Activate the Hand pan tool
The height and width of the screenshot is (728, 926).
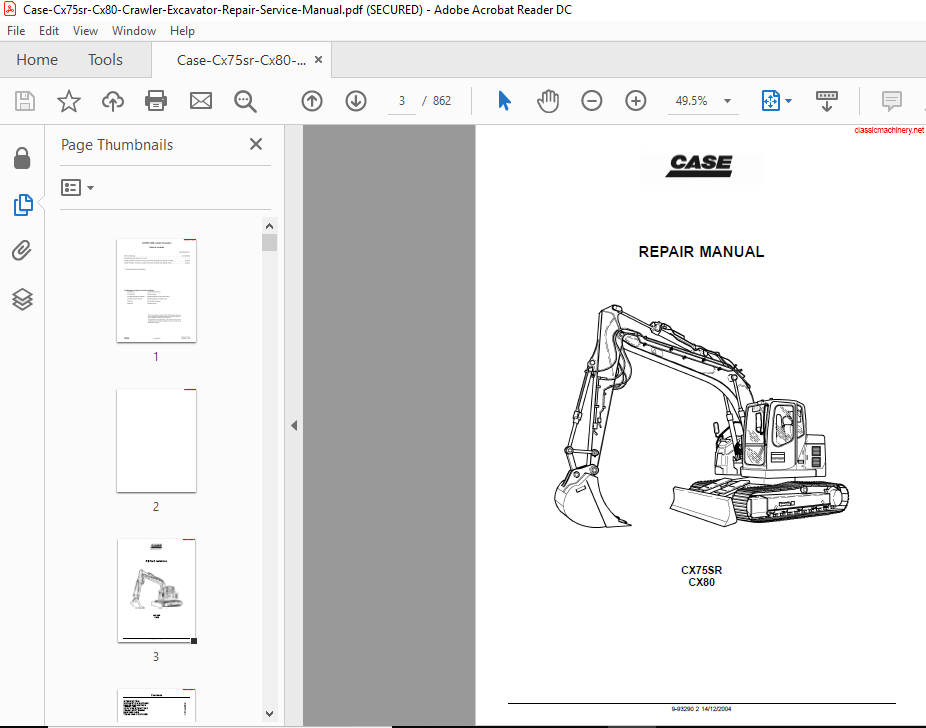[547, 101]
